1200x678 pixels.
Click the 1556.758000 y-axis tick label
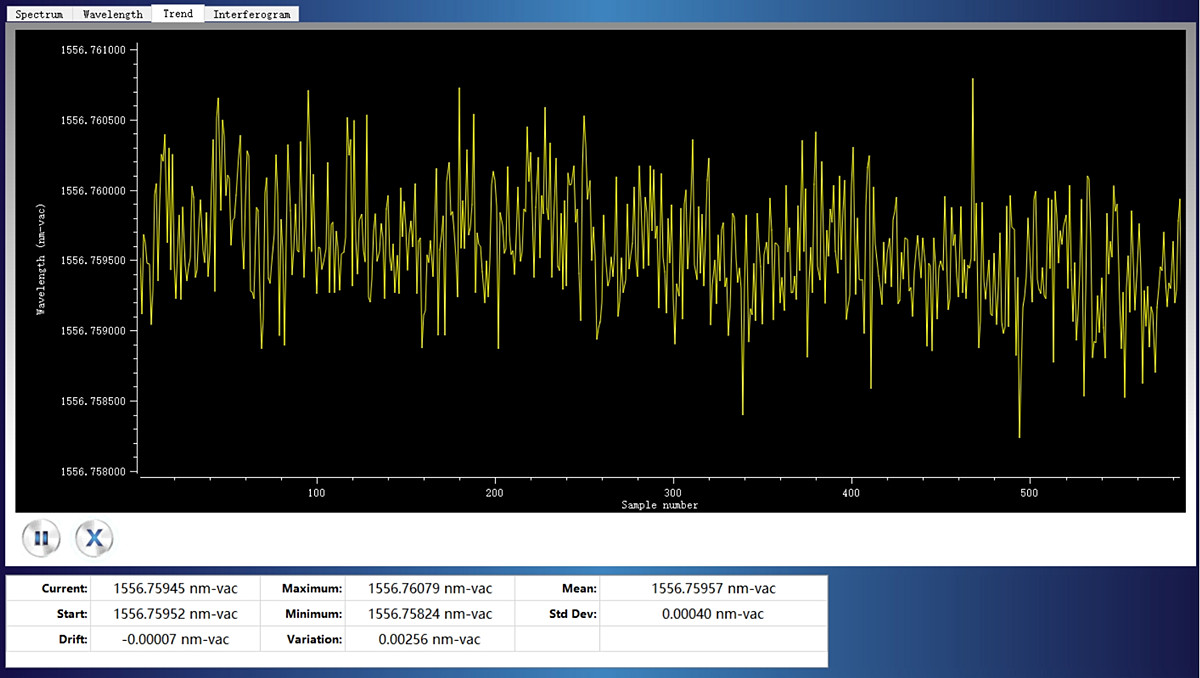pos(93,471)
